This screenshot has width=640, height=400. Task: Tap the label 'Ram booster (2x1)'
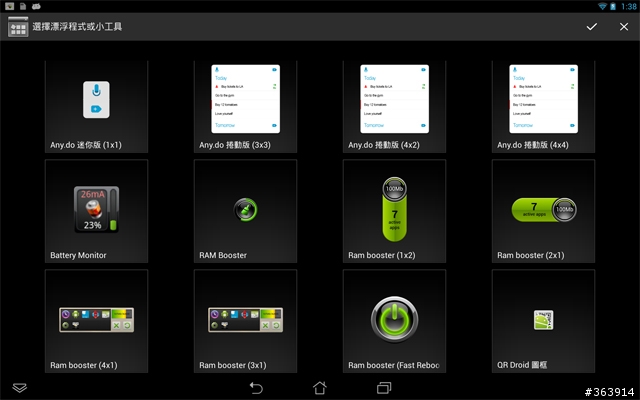531,255
